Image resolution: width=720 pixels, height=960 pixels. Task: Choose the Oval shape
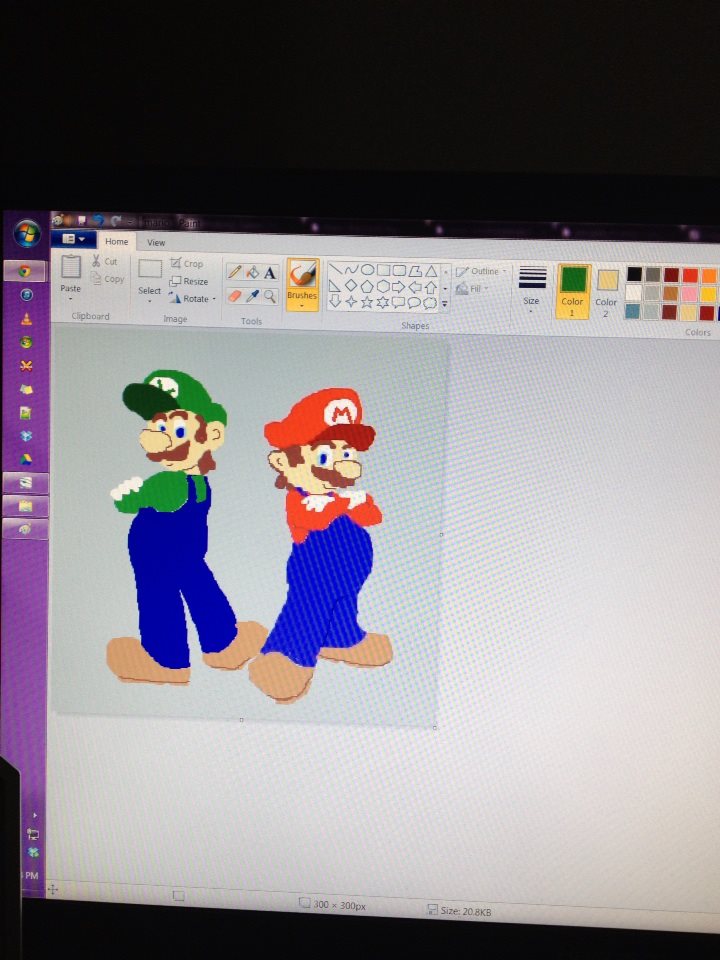click(367, 269)
